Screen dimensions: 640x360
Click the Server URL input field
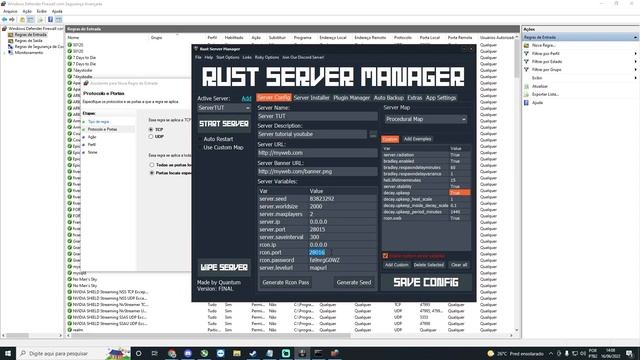(317, 153)
